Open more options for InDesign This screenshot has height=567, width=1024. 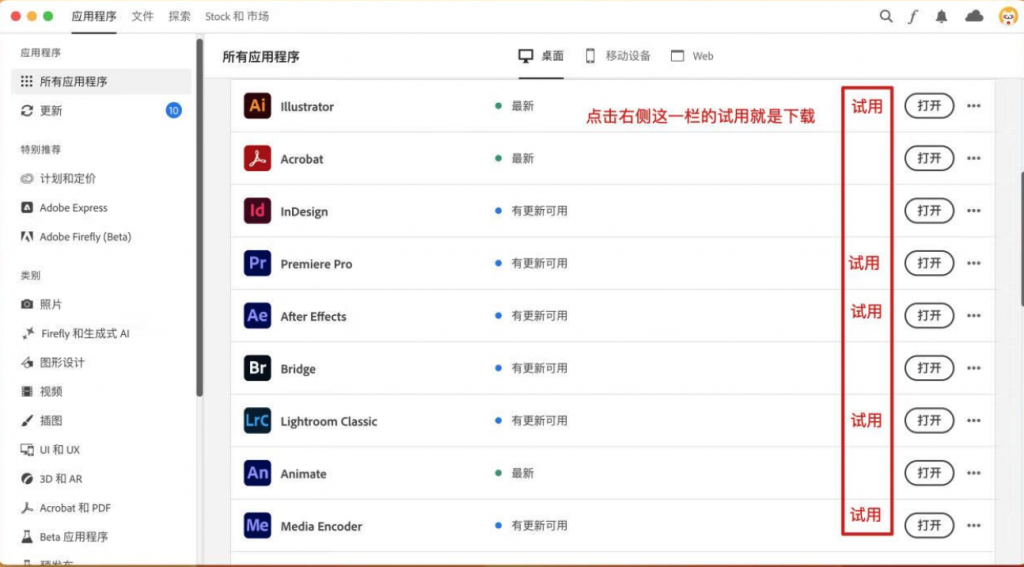974,211
